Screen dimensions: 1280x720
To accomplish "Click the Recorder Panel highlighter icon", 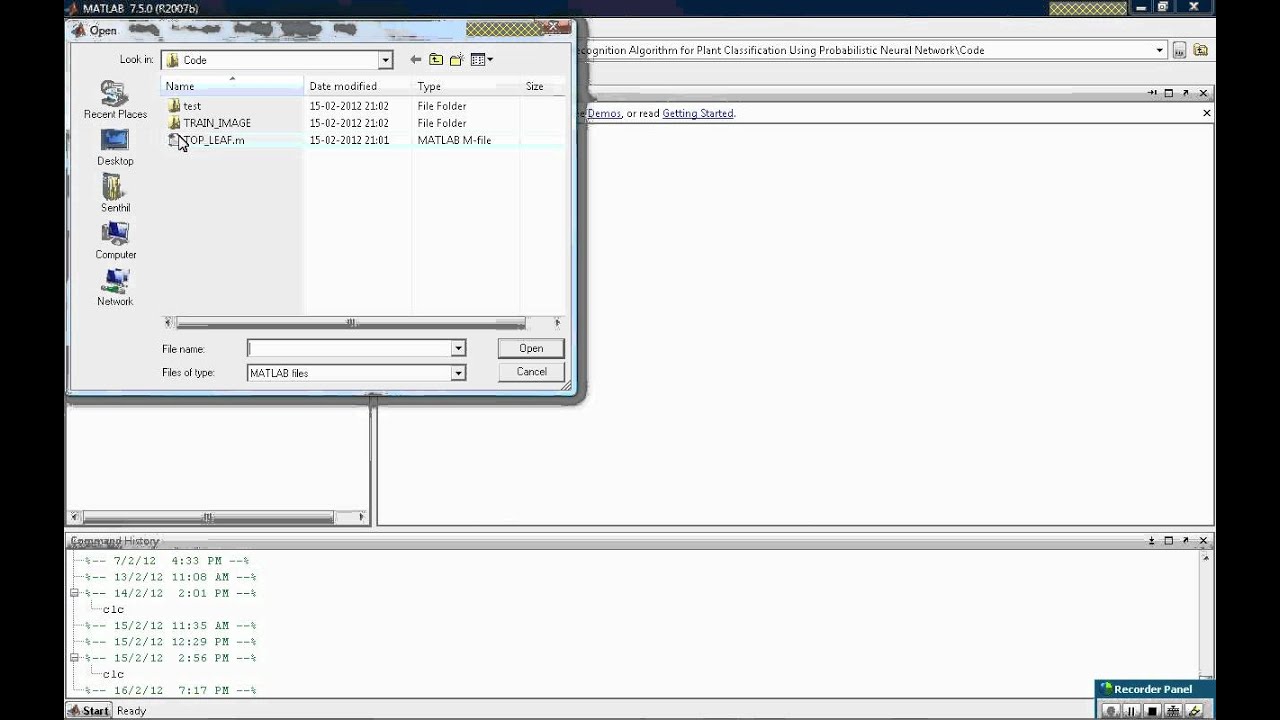I will point(1194,711).
